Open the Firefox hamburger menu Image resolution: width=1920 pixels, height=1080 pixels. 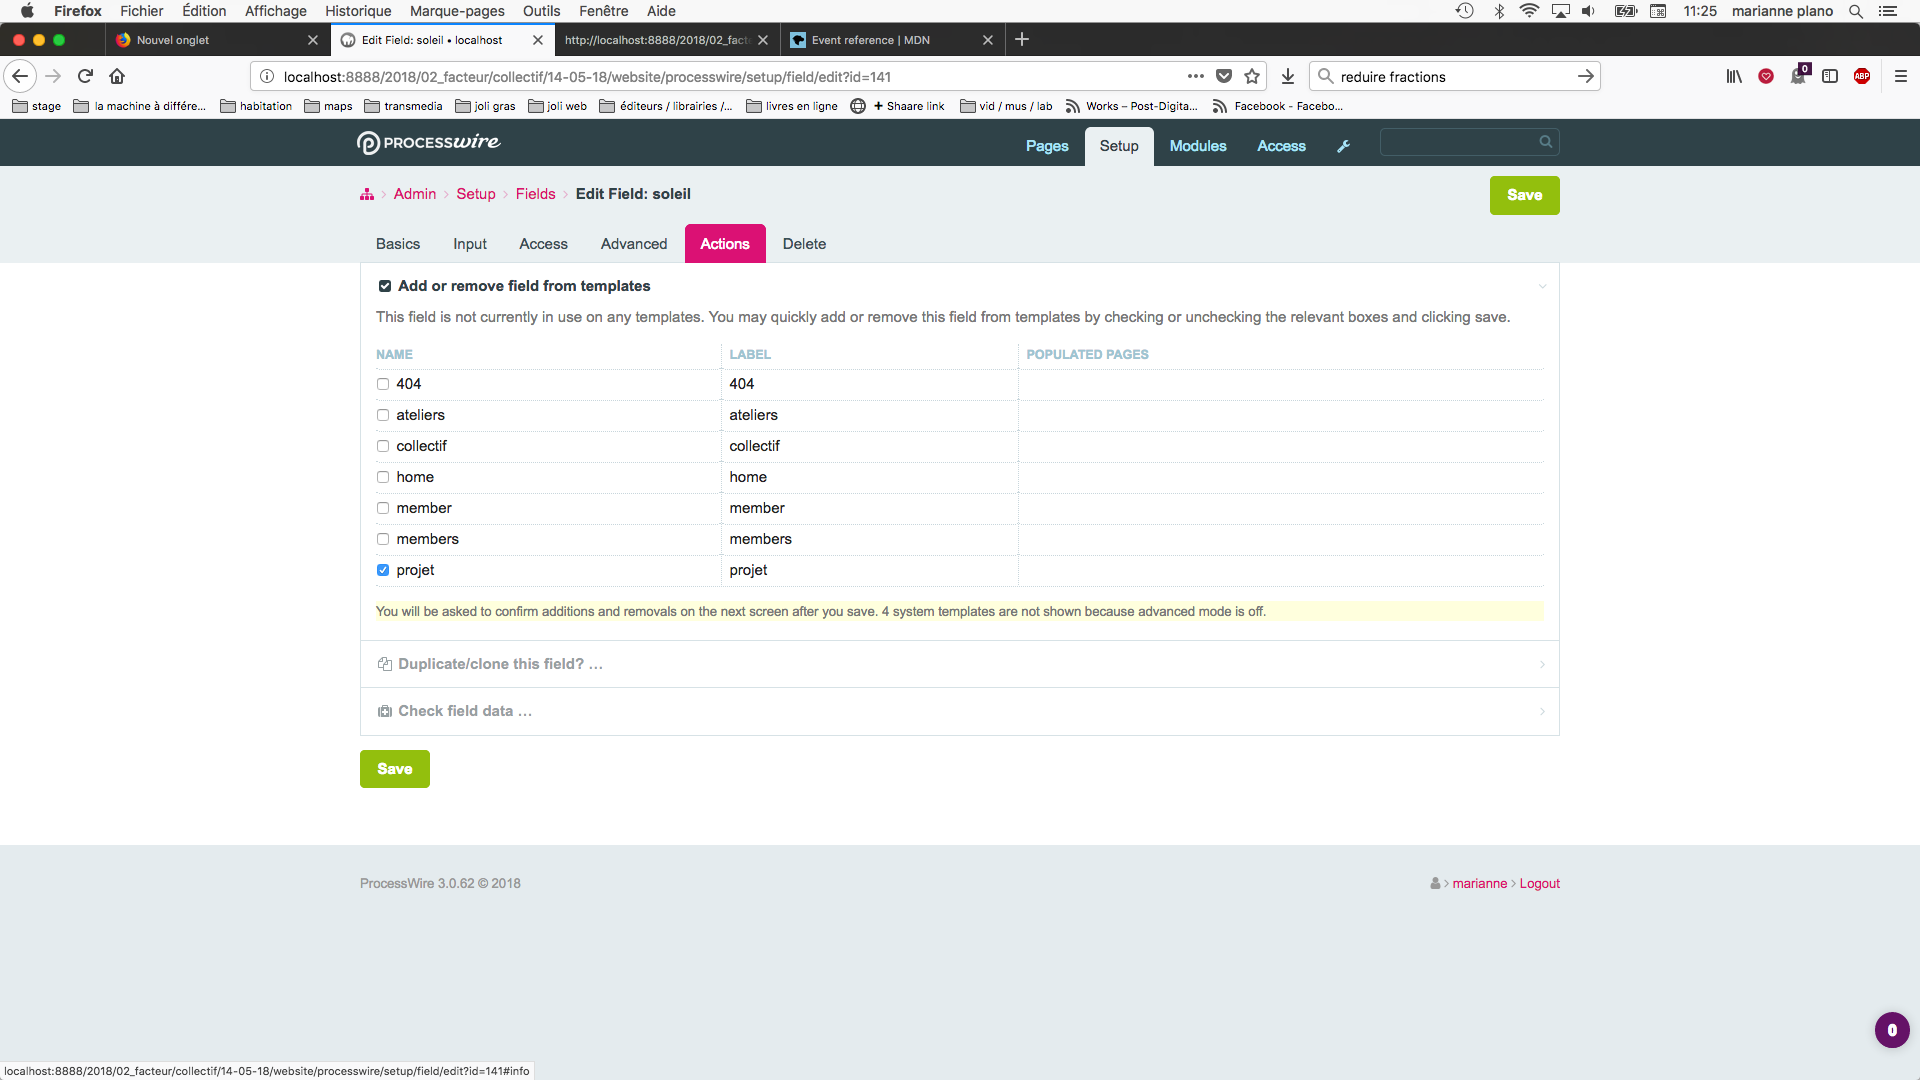(1900, 76)
